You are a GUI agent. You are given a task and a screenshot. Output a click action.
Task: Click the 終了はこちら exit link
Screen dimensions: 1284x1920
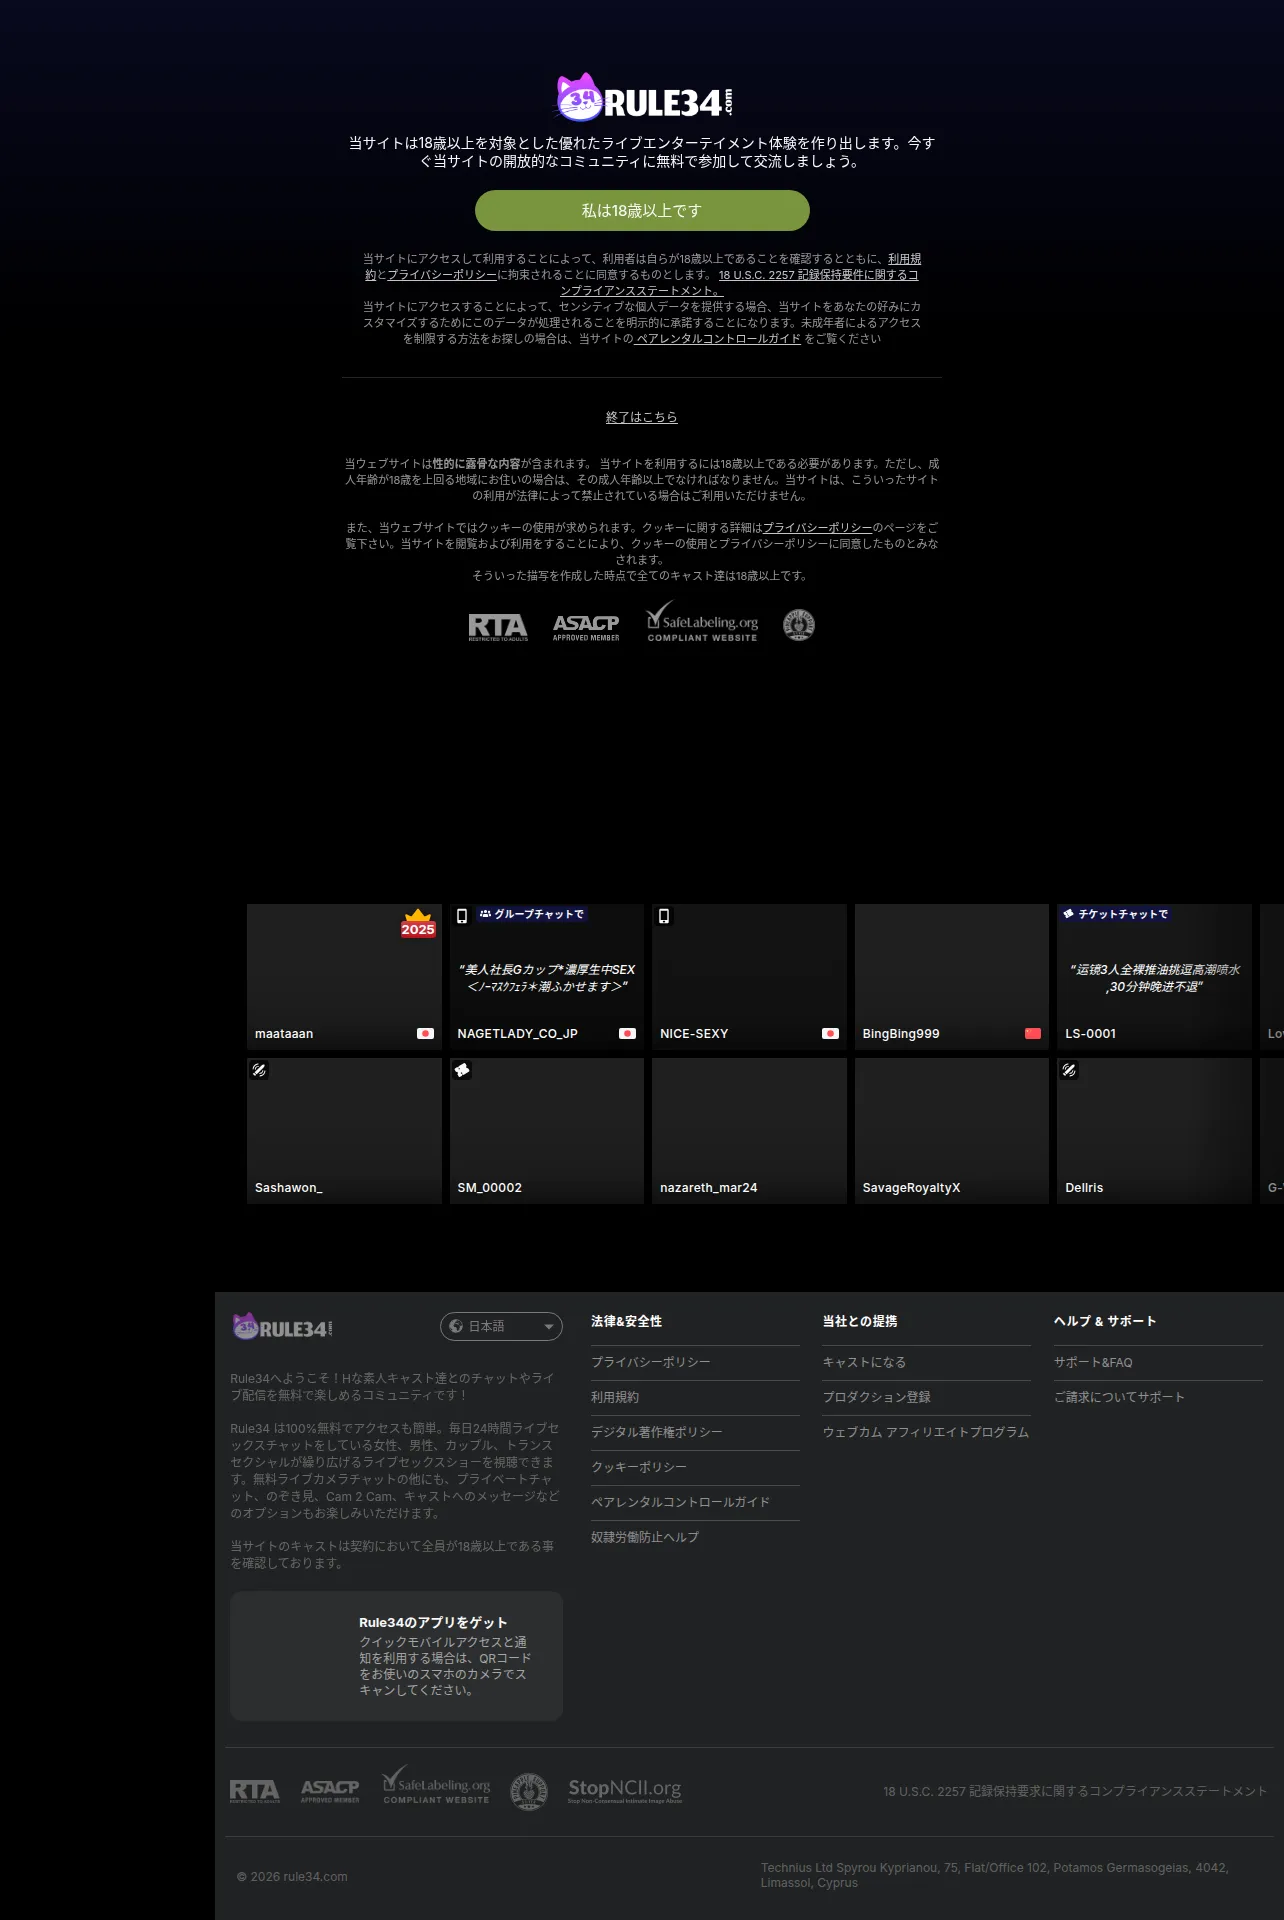coord(642,417)
